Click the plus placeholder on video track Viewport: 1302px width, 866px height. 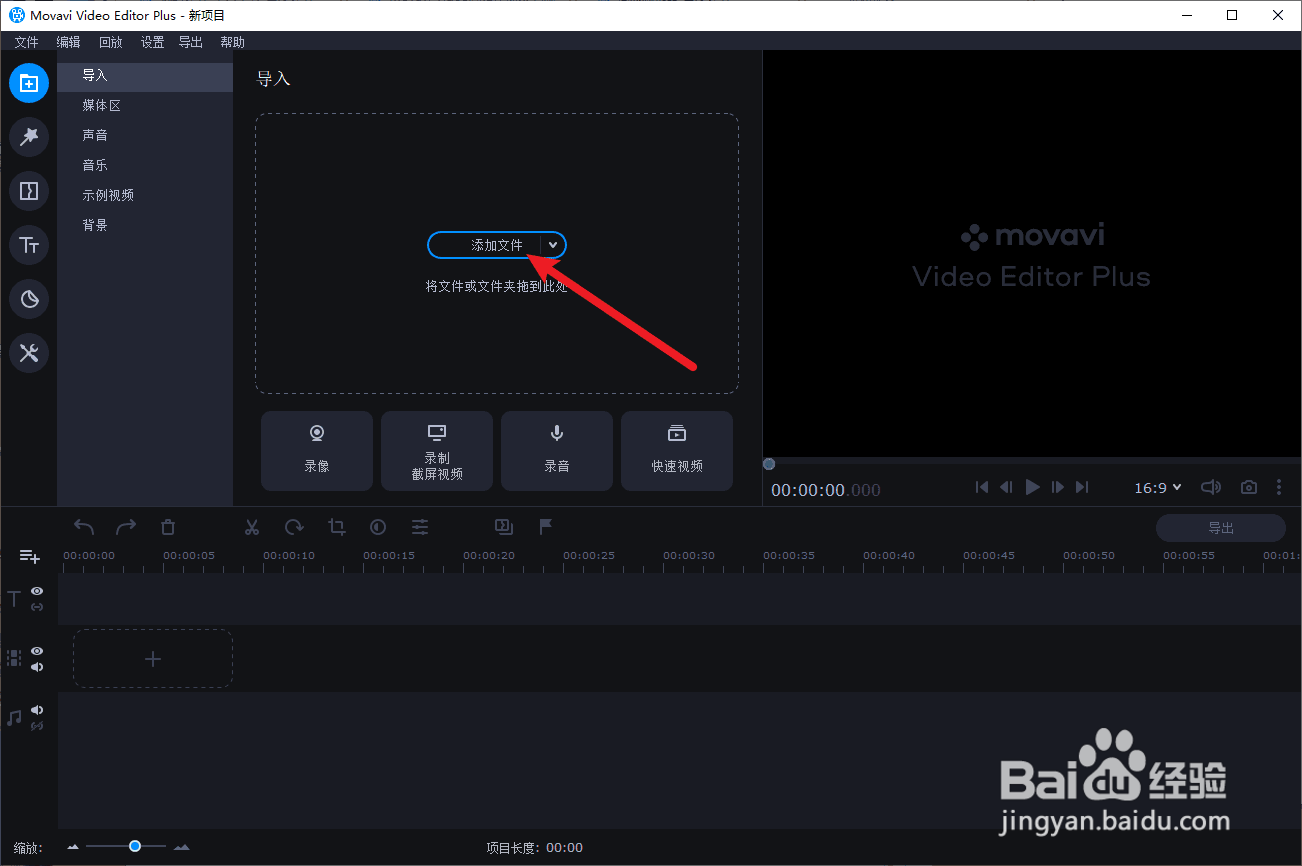153,658
